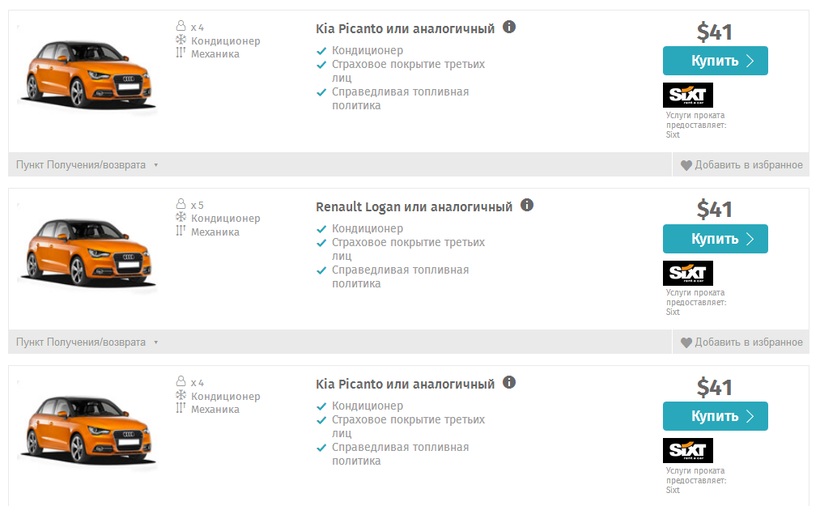Click the Sixt logo in Renault Logan listing
Viewport: 820px width, 506px height.
click(688, 274)
